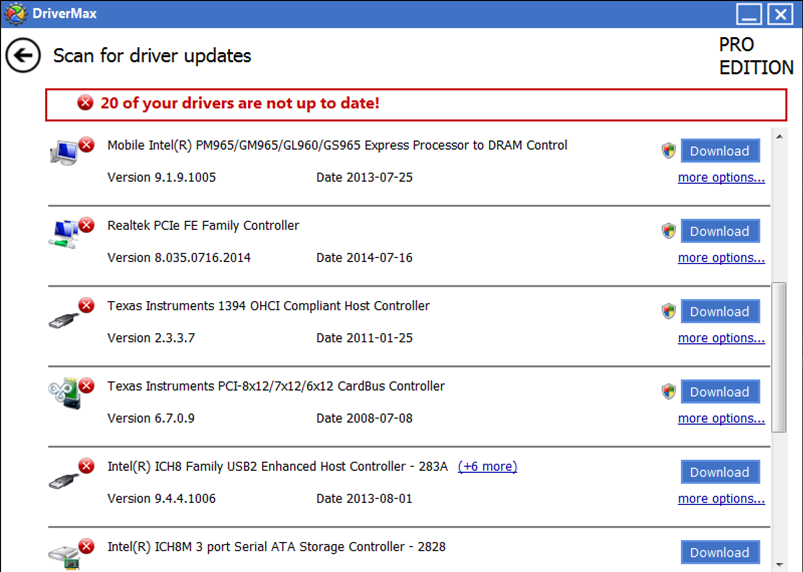Click 'Date 2011-01-25' text
Image resolution: width=803 pixels, height=572 pixels.
(x=364, y=338)
